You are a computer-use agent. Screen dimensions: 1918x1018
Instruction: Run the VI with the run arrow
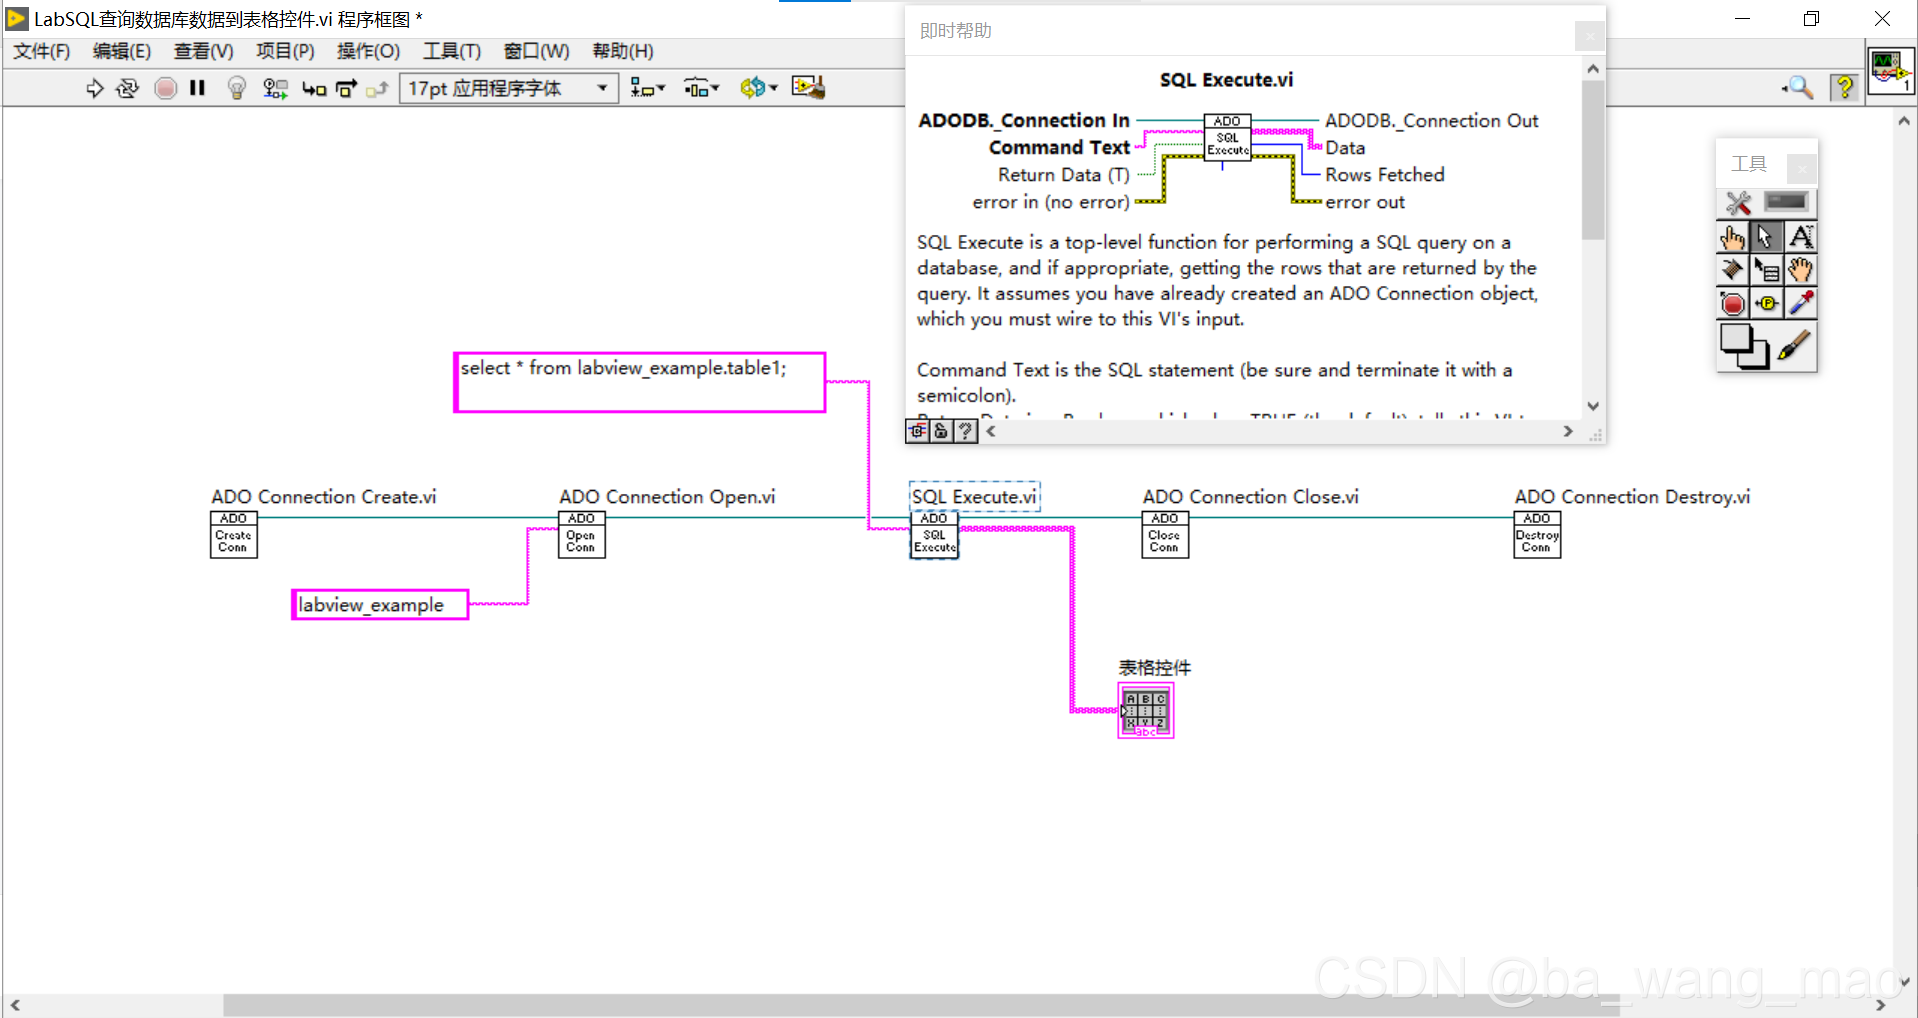pos(94,88)
